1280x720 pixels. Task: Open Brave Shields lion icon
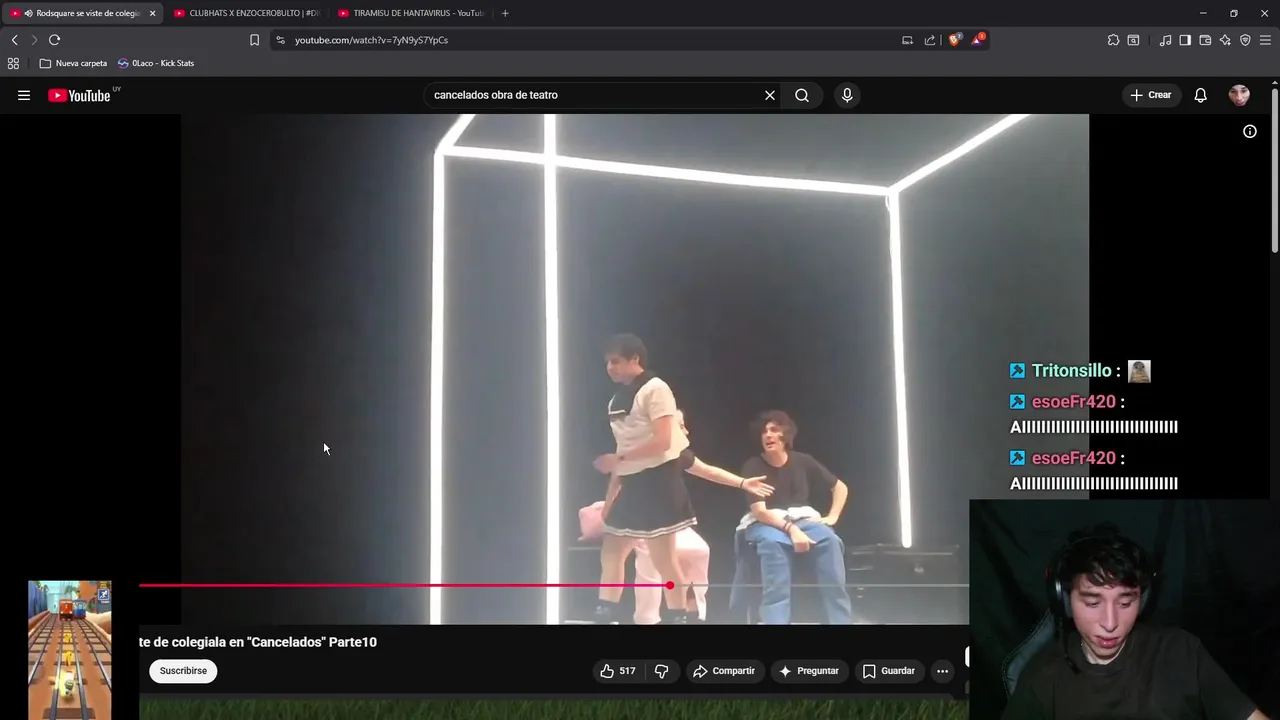pyautogui.click(x=955, y=40)
